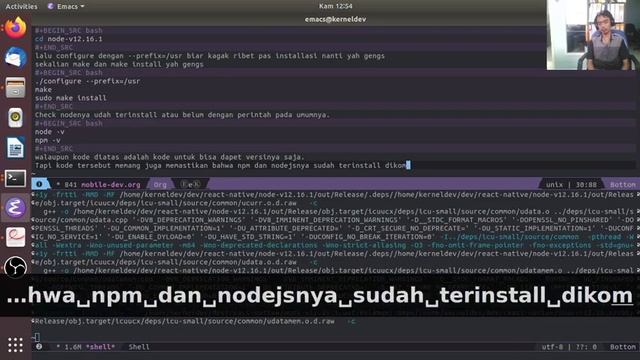The width and height of the screenshot is (640, 360).
Task: Click the 'node -v' line
Action: click(x=49, y=131)
